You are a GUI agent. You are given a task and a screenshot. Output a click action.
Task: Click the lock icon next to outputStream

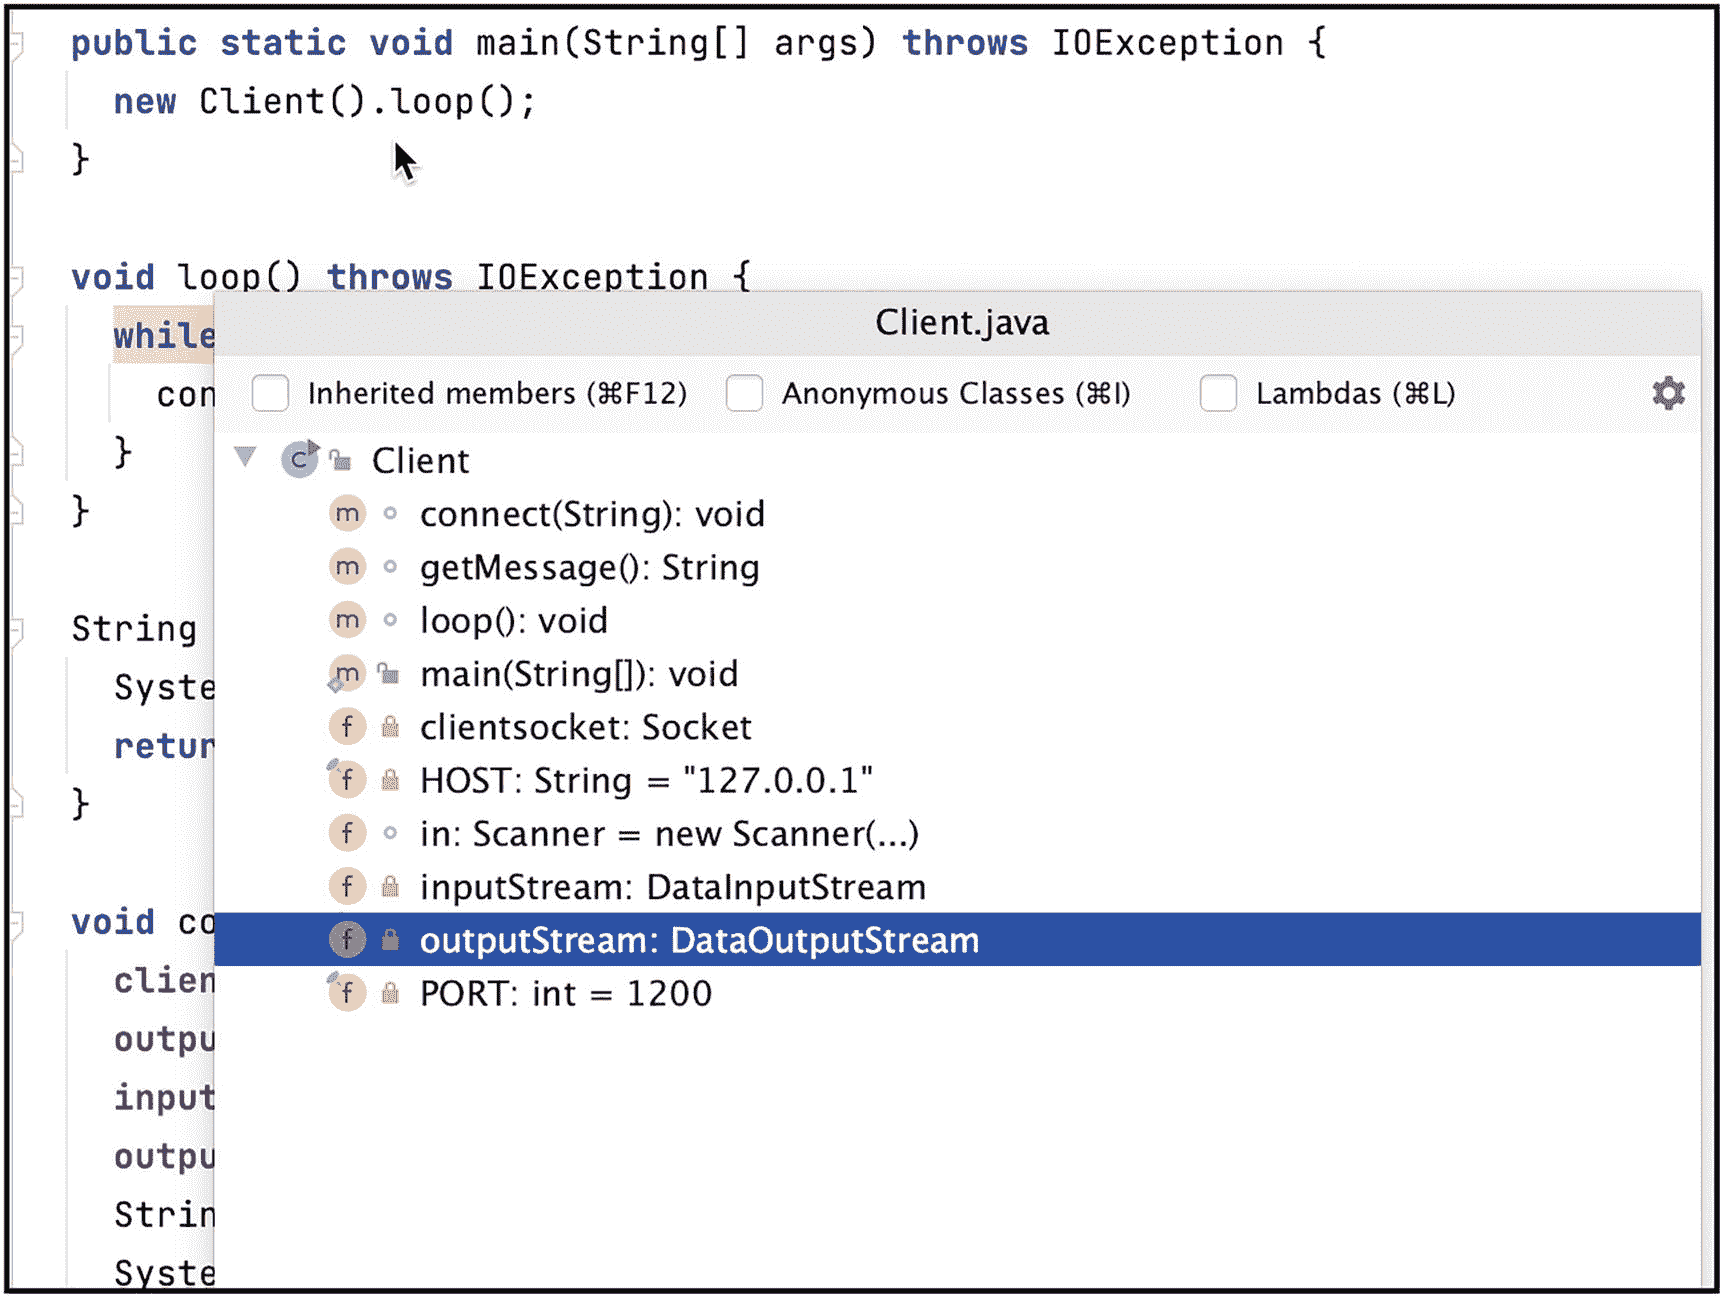(x=390, y=939)
